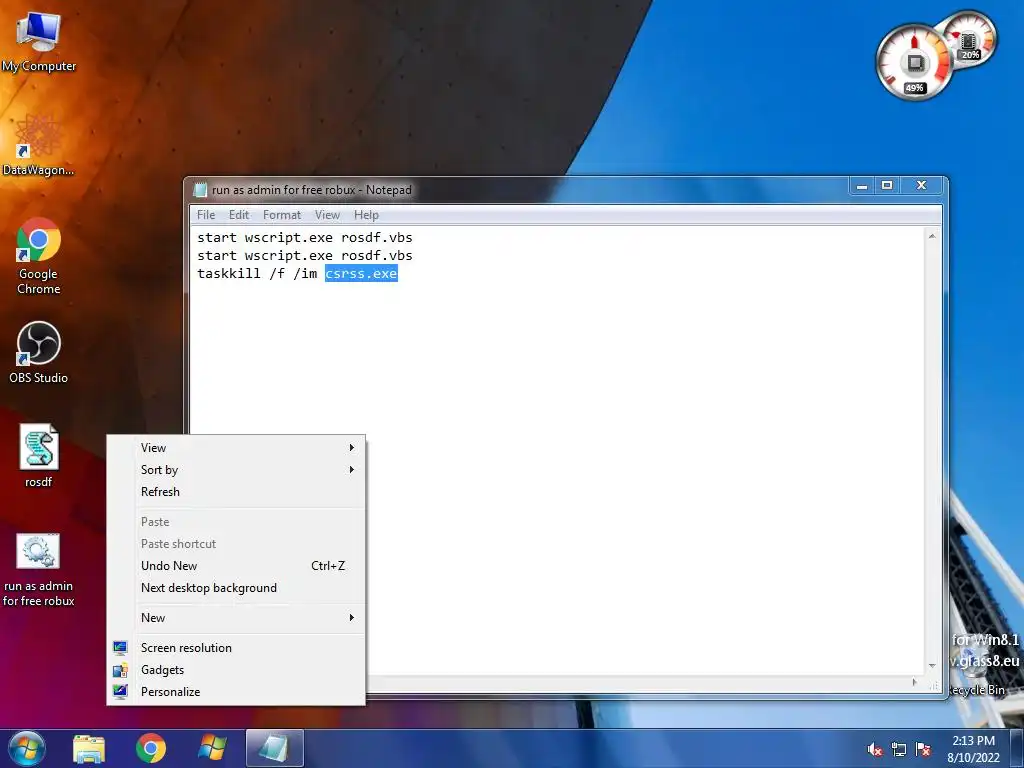The image size is (1024, 768).
Task: Open the Format menu in Notepad
Action: pos(281,215)
